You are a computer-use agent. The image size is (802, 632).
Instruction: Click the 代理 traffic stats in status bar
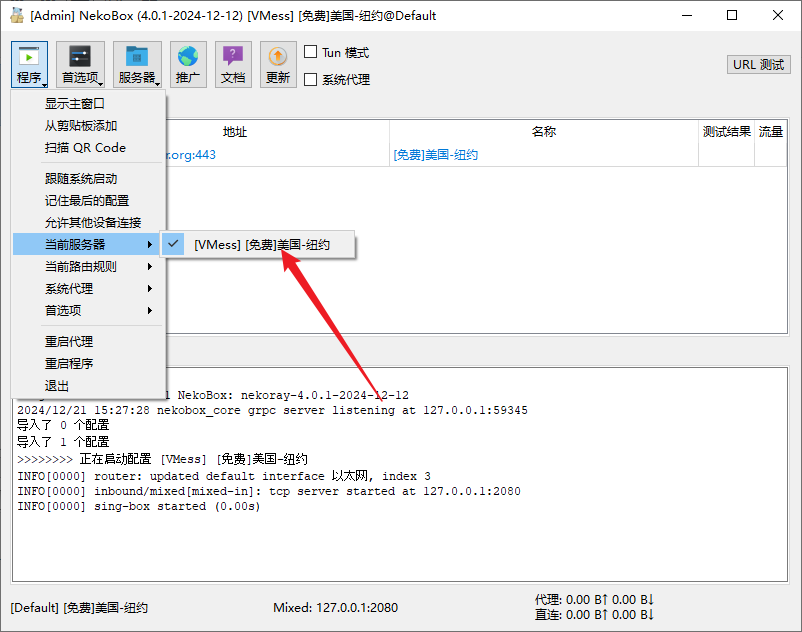pos(594,599)
